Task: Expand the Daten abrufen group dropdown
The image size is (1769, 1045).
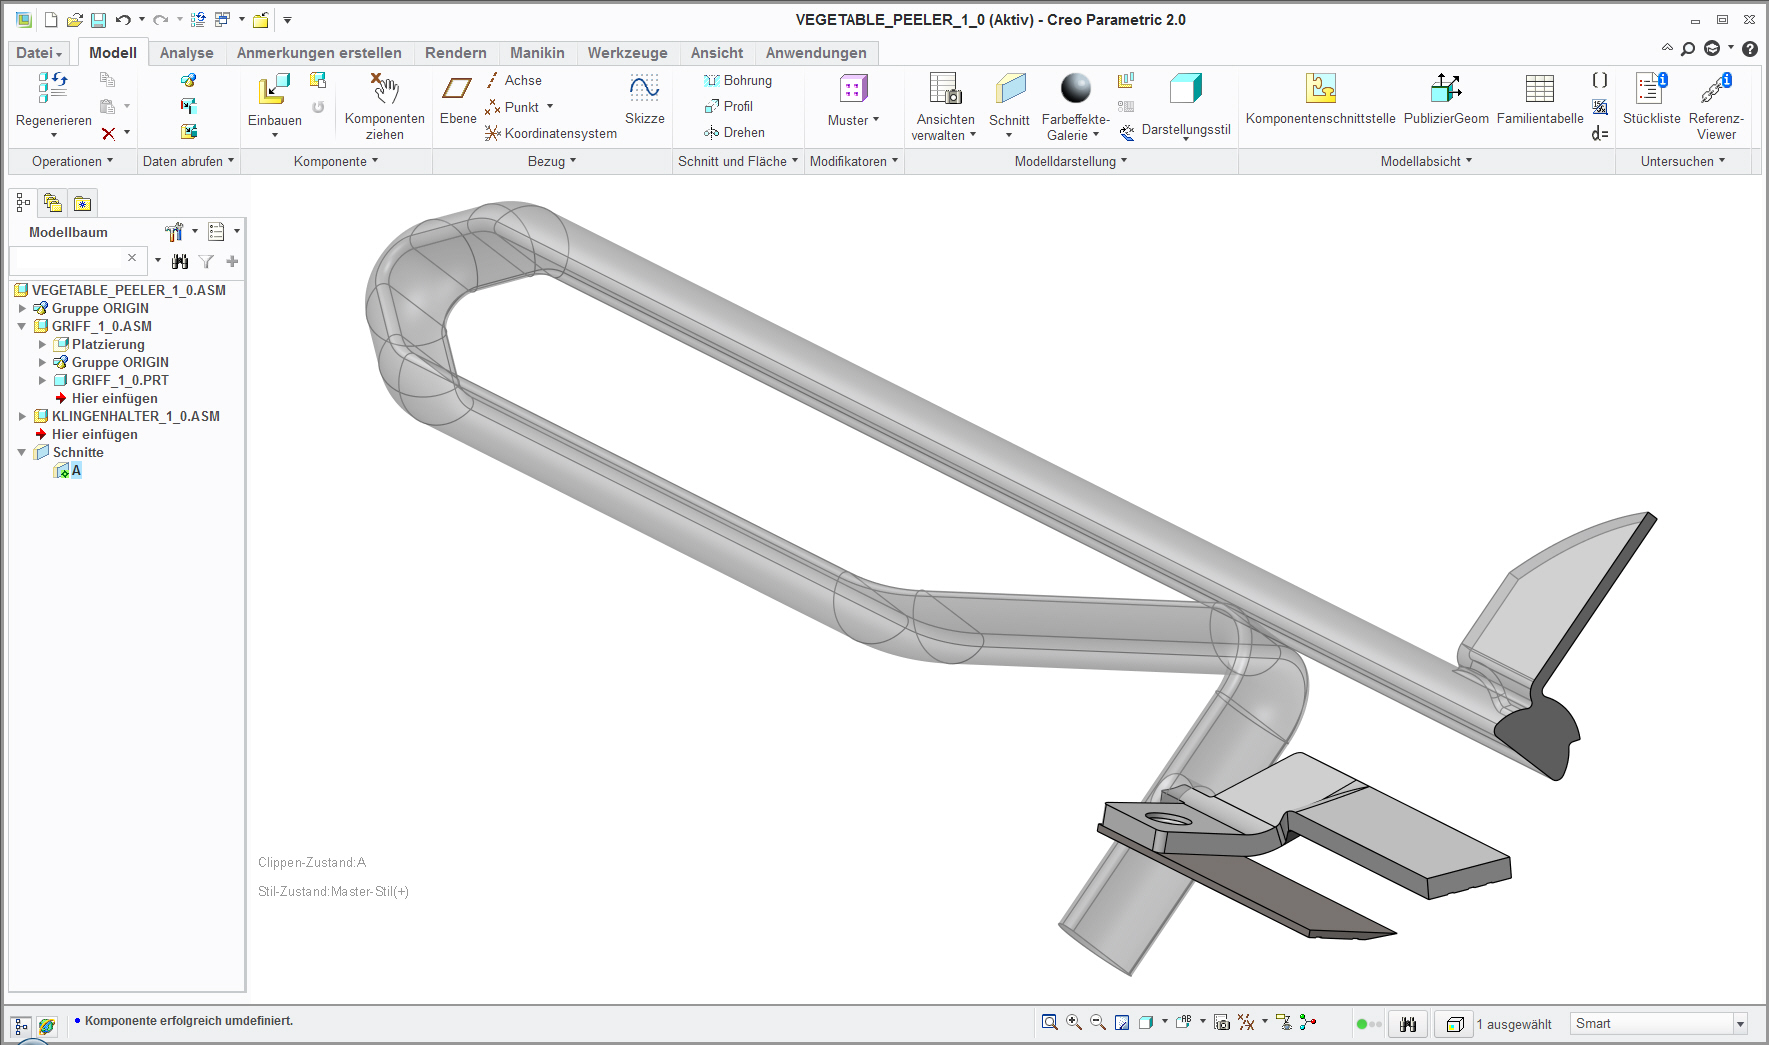Action: click(x=188, y=161)
